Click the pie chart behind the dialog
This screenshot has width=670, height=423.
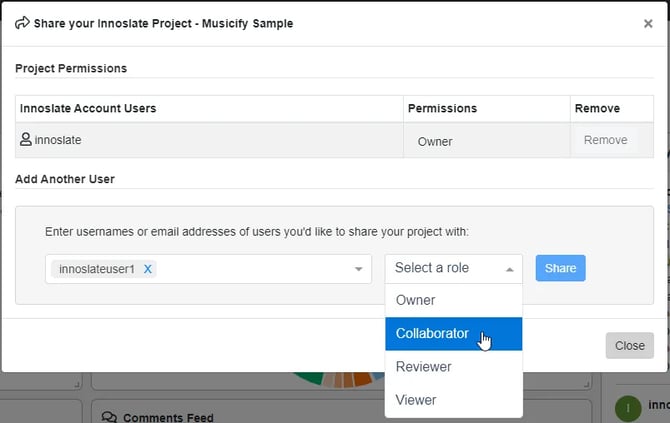(338, 379)
